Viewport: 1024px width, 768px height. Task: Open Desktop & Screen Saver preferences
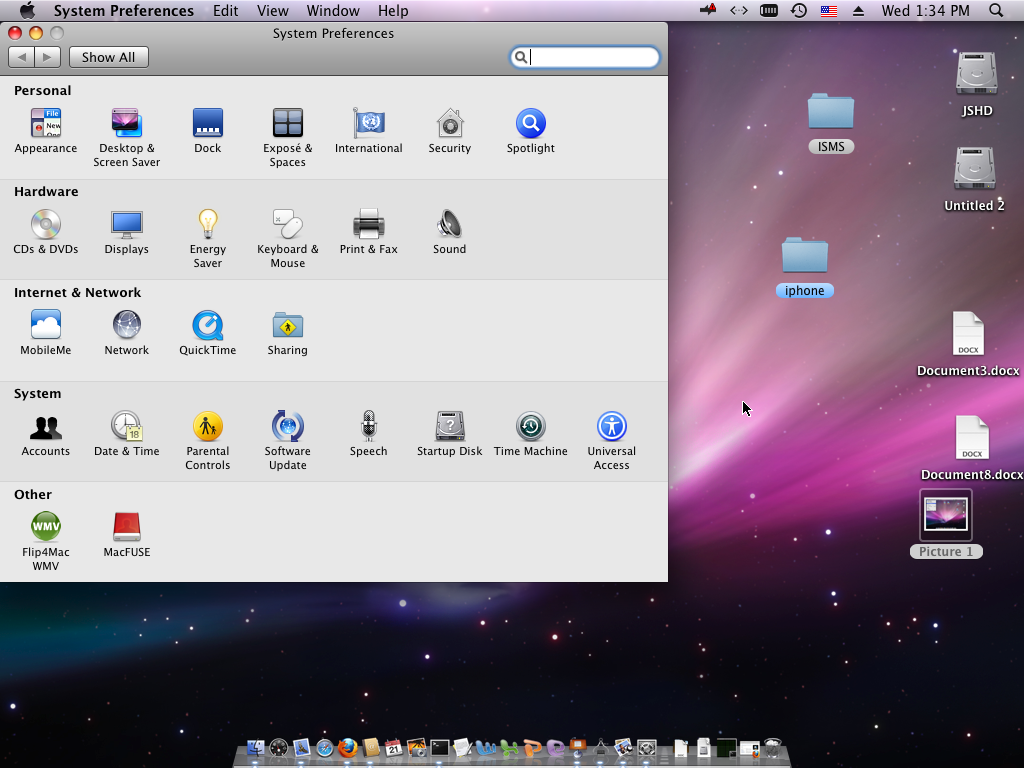point(126,138)
